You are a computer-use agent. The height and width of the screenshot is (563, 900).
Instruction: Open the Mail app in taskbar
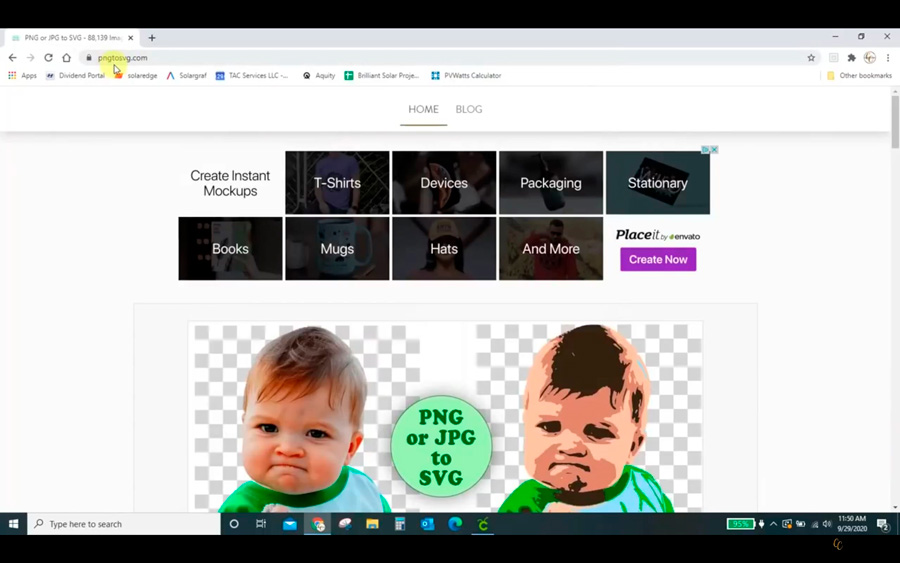click(x=290, y=524)
